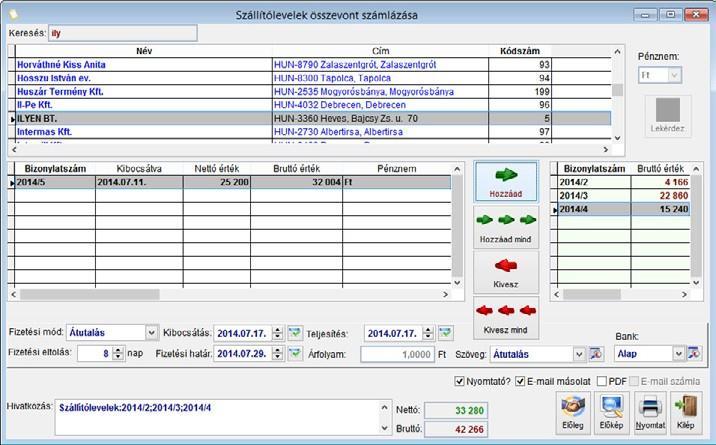Select delivery note 2014/5 in left table
716x445 pixels.
point(233,182)
